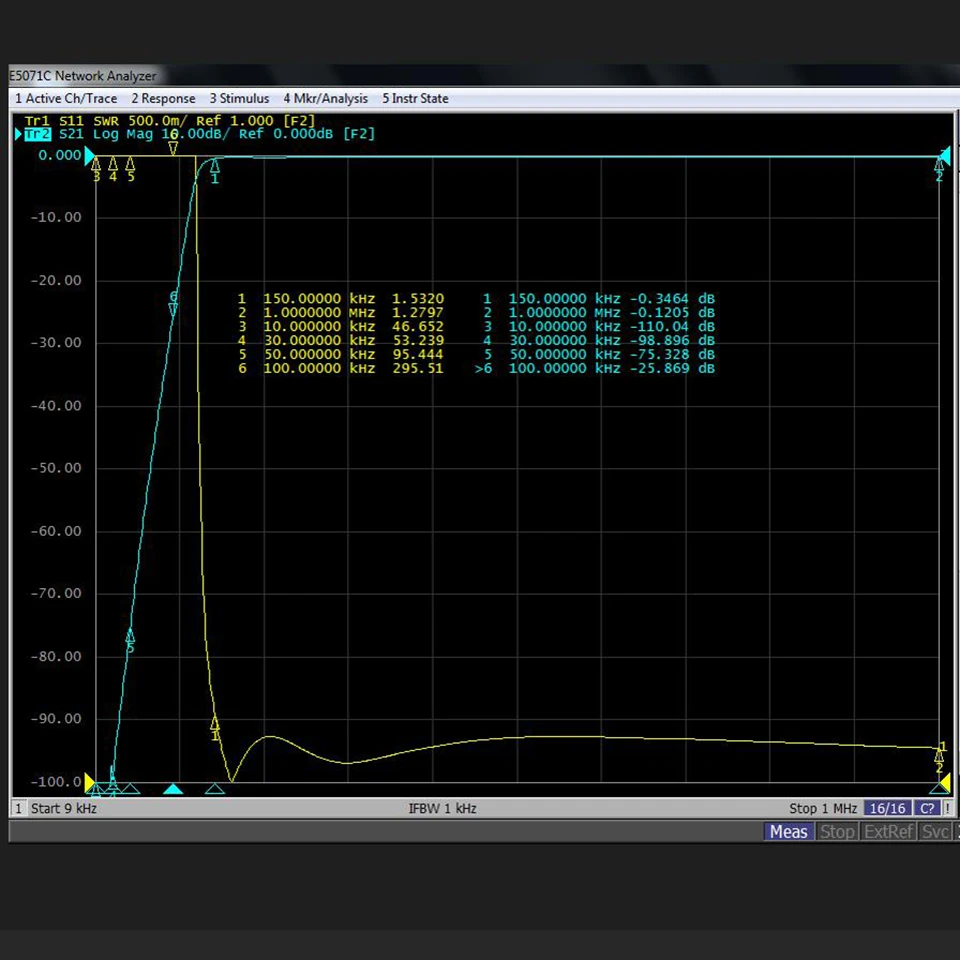Click the S21 marker 2 readout -0.1205 dB

point(672,313)
